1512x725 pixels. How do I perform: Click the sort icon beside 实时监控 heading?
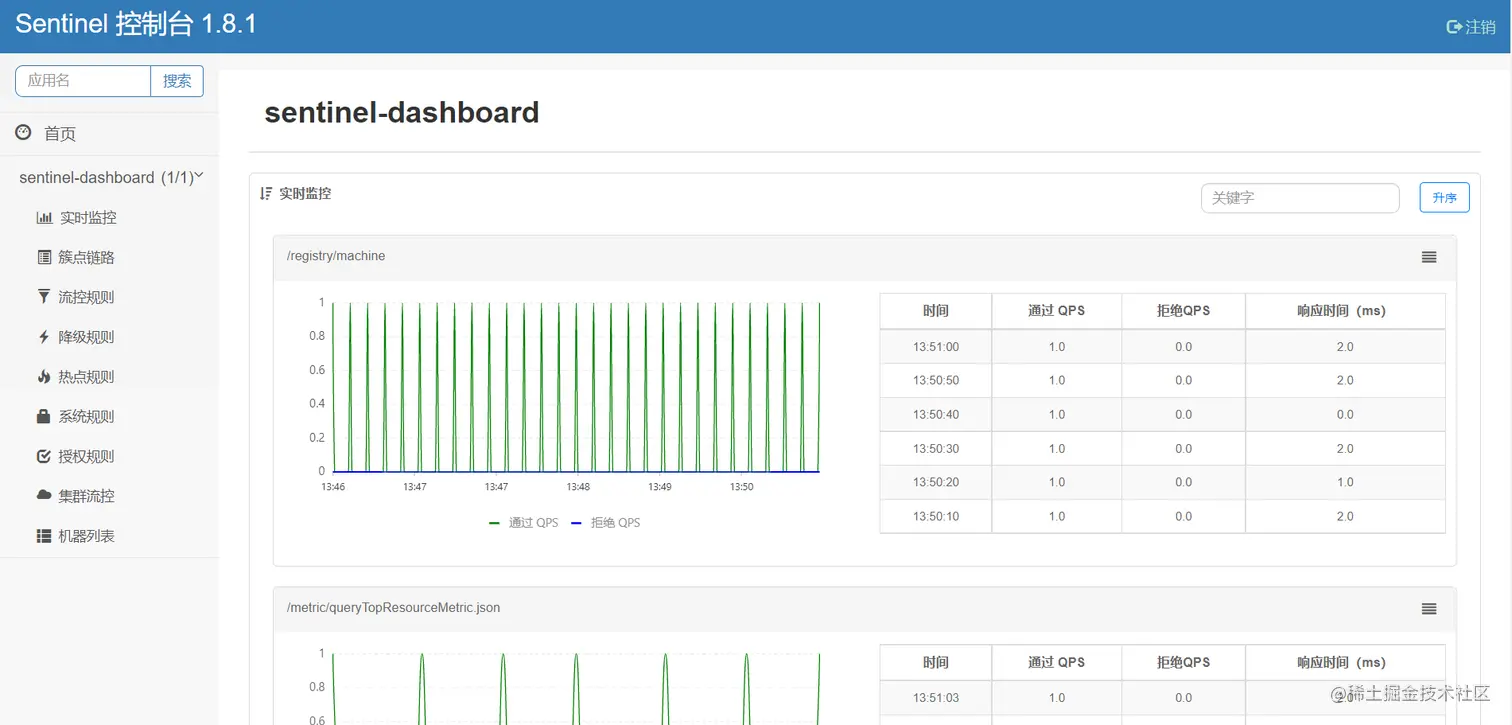pos(266,193)
